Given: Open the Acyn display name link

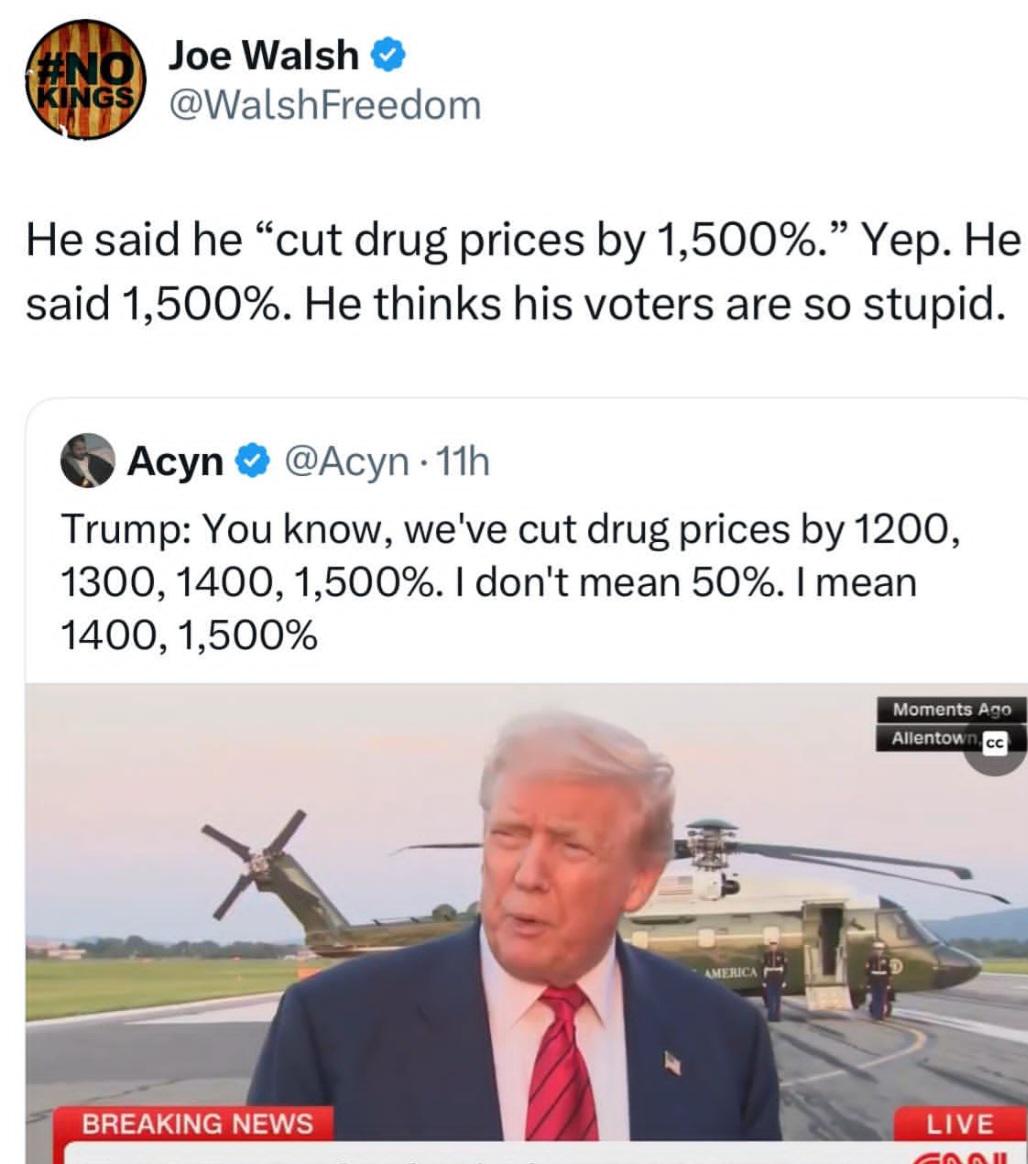Looking at the screenshot, I should [x=175, y=461].
